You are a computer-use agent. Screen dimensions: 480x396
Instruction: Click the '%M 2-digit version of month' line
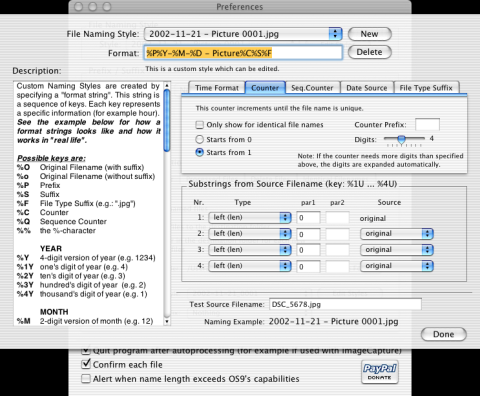pyautogui.click(x=85, y=321)
